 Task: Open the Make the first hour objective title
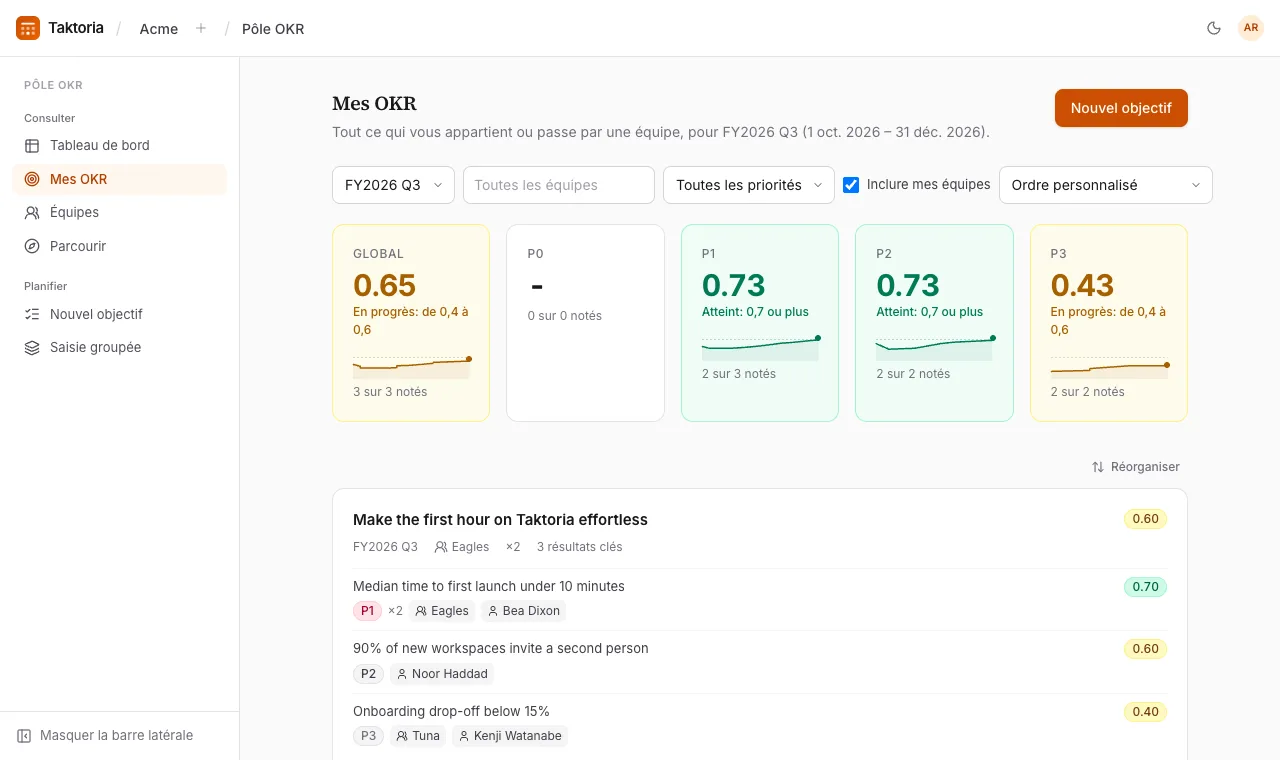pos(500,520)
